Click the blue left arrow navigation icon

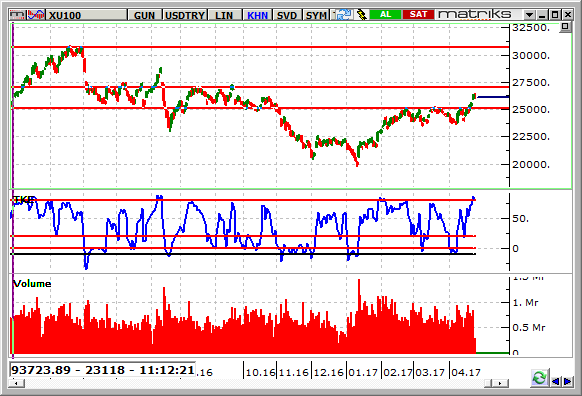[x=556, y=381]
